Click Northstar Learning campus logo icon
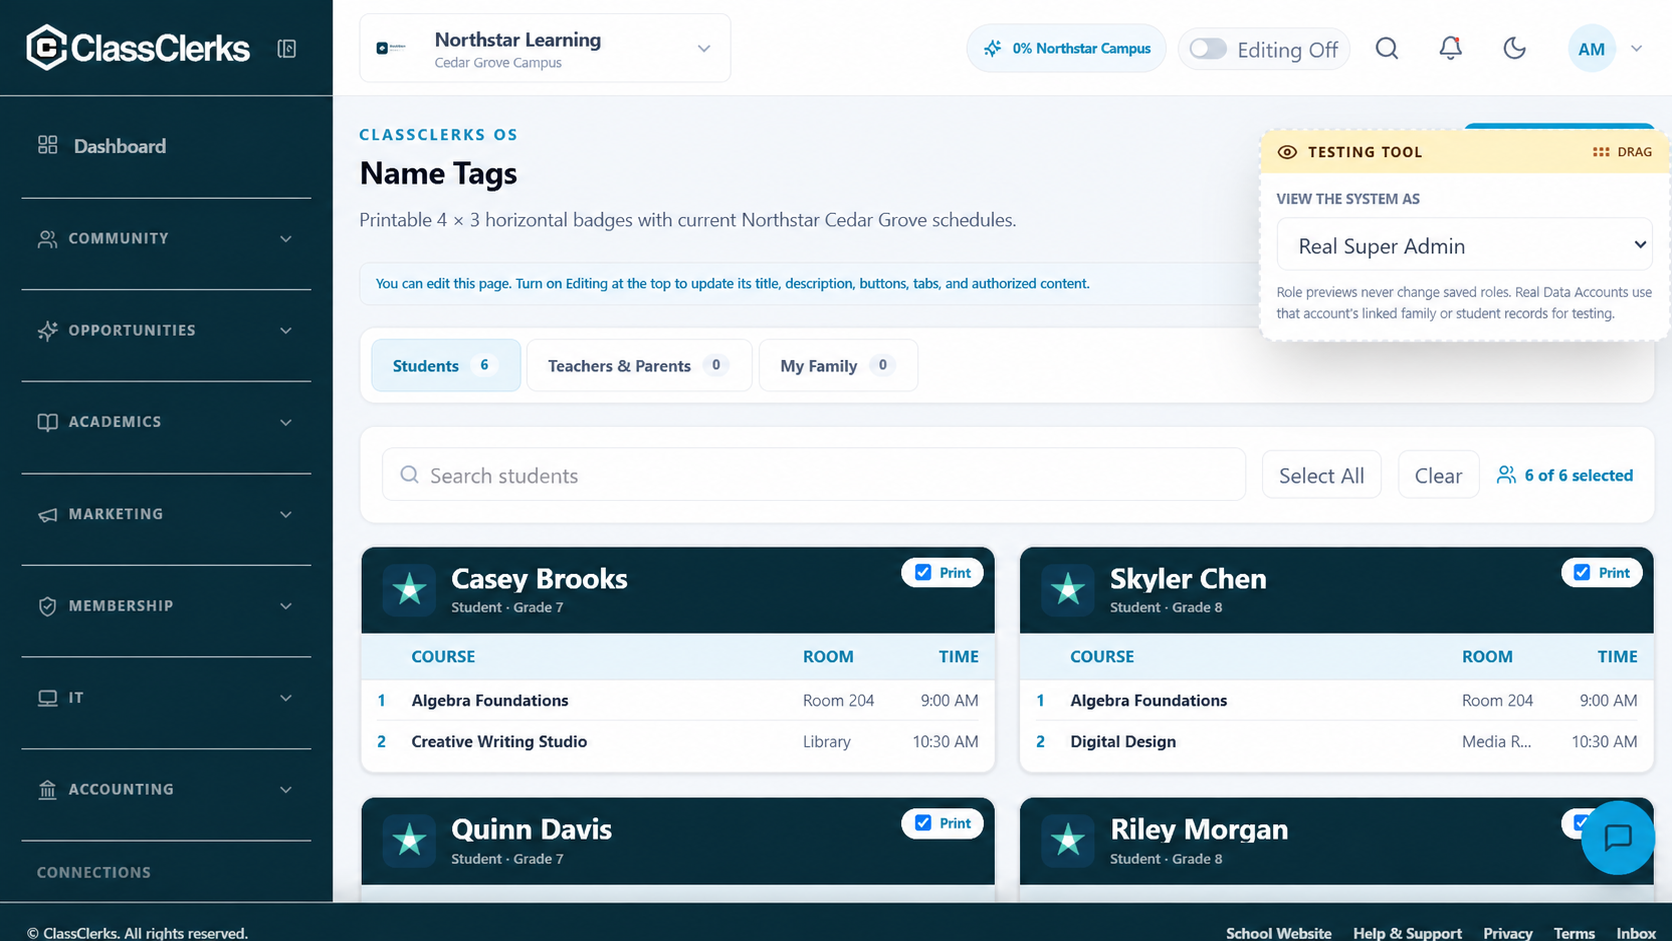Screen dimensions: 1672x941 coord(391,48)
